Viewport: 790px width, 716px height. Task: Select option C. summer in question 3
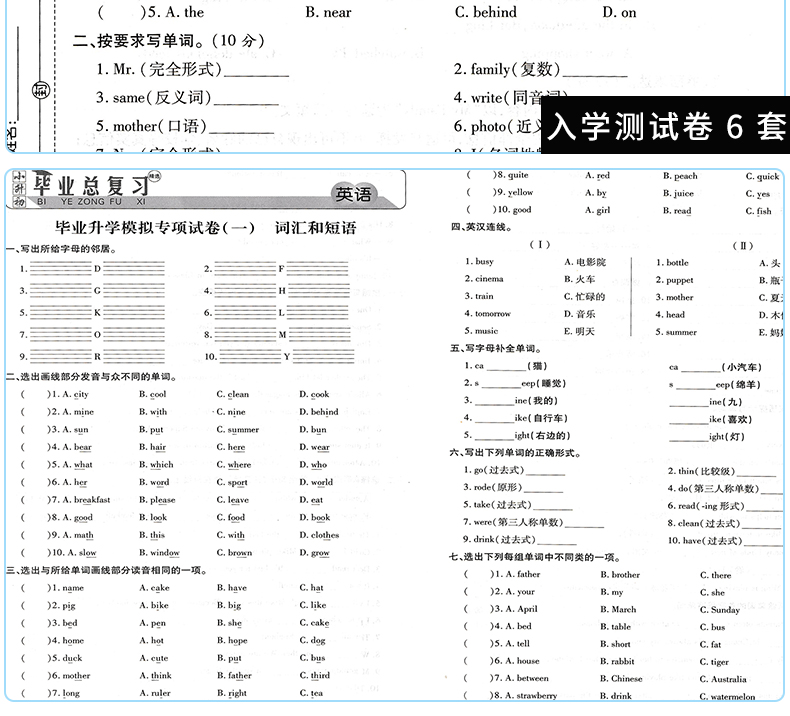click(238, 430)
